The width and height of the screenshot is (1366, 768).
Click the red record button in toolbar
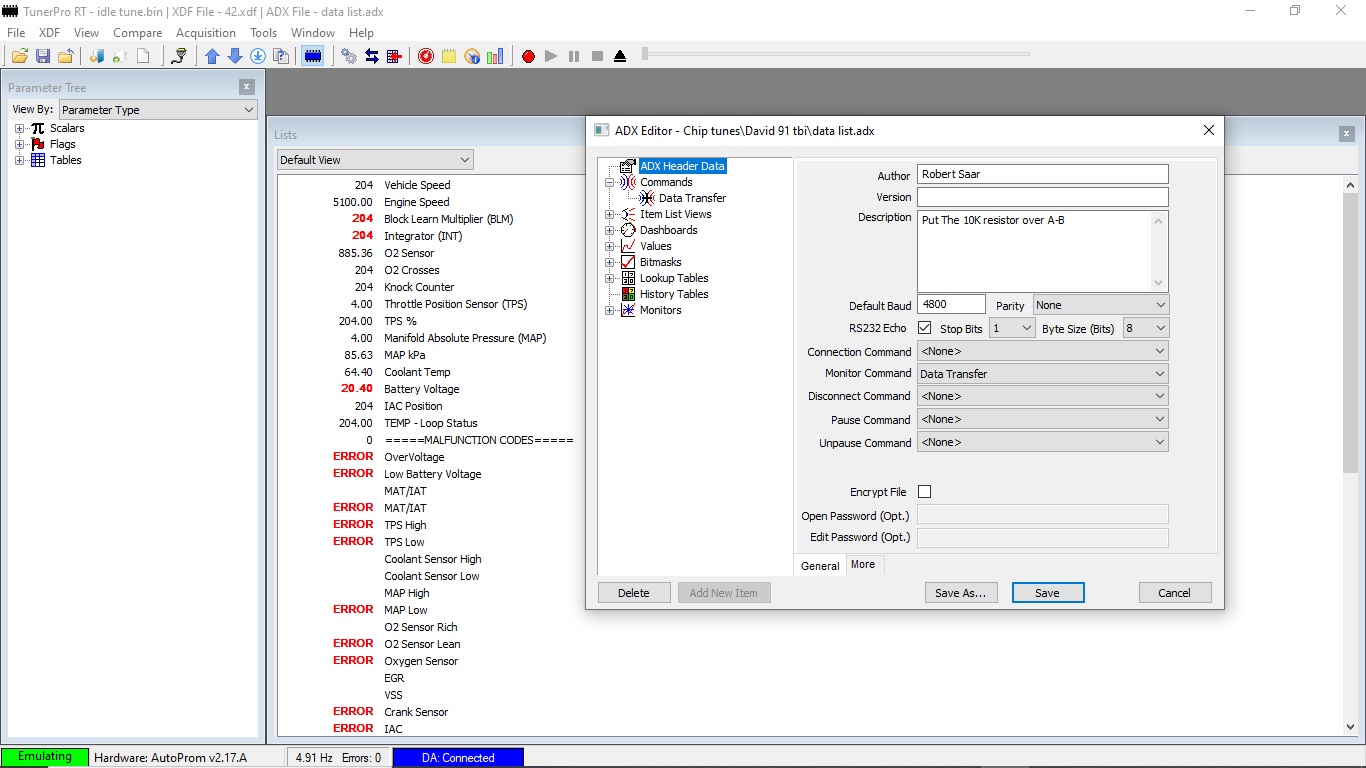point(528,56)
